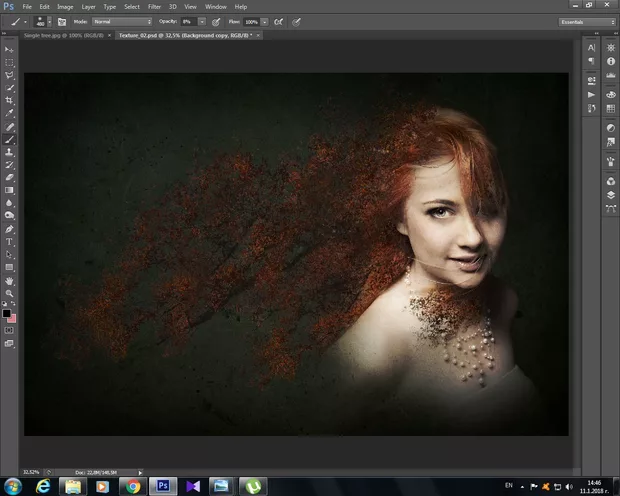Viewport: 620px width, 496px height.
Task: Select the Move tool
Action: point(10,49)
